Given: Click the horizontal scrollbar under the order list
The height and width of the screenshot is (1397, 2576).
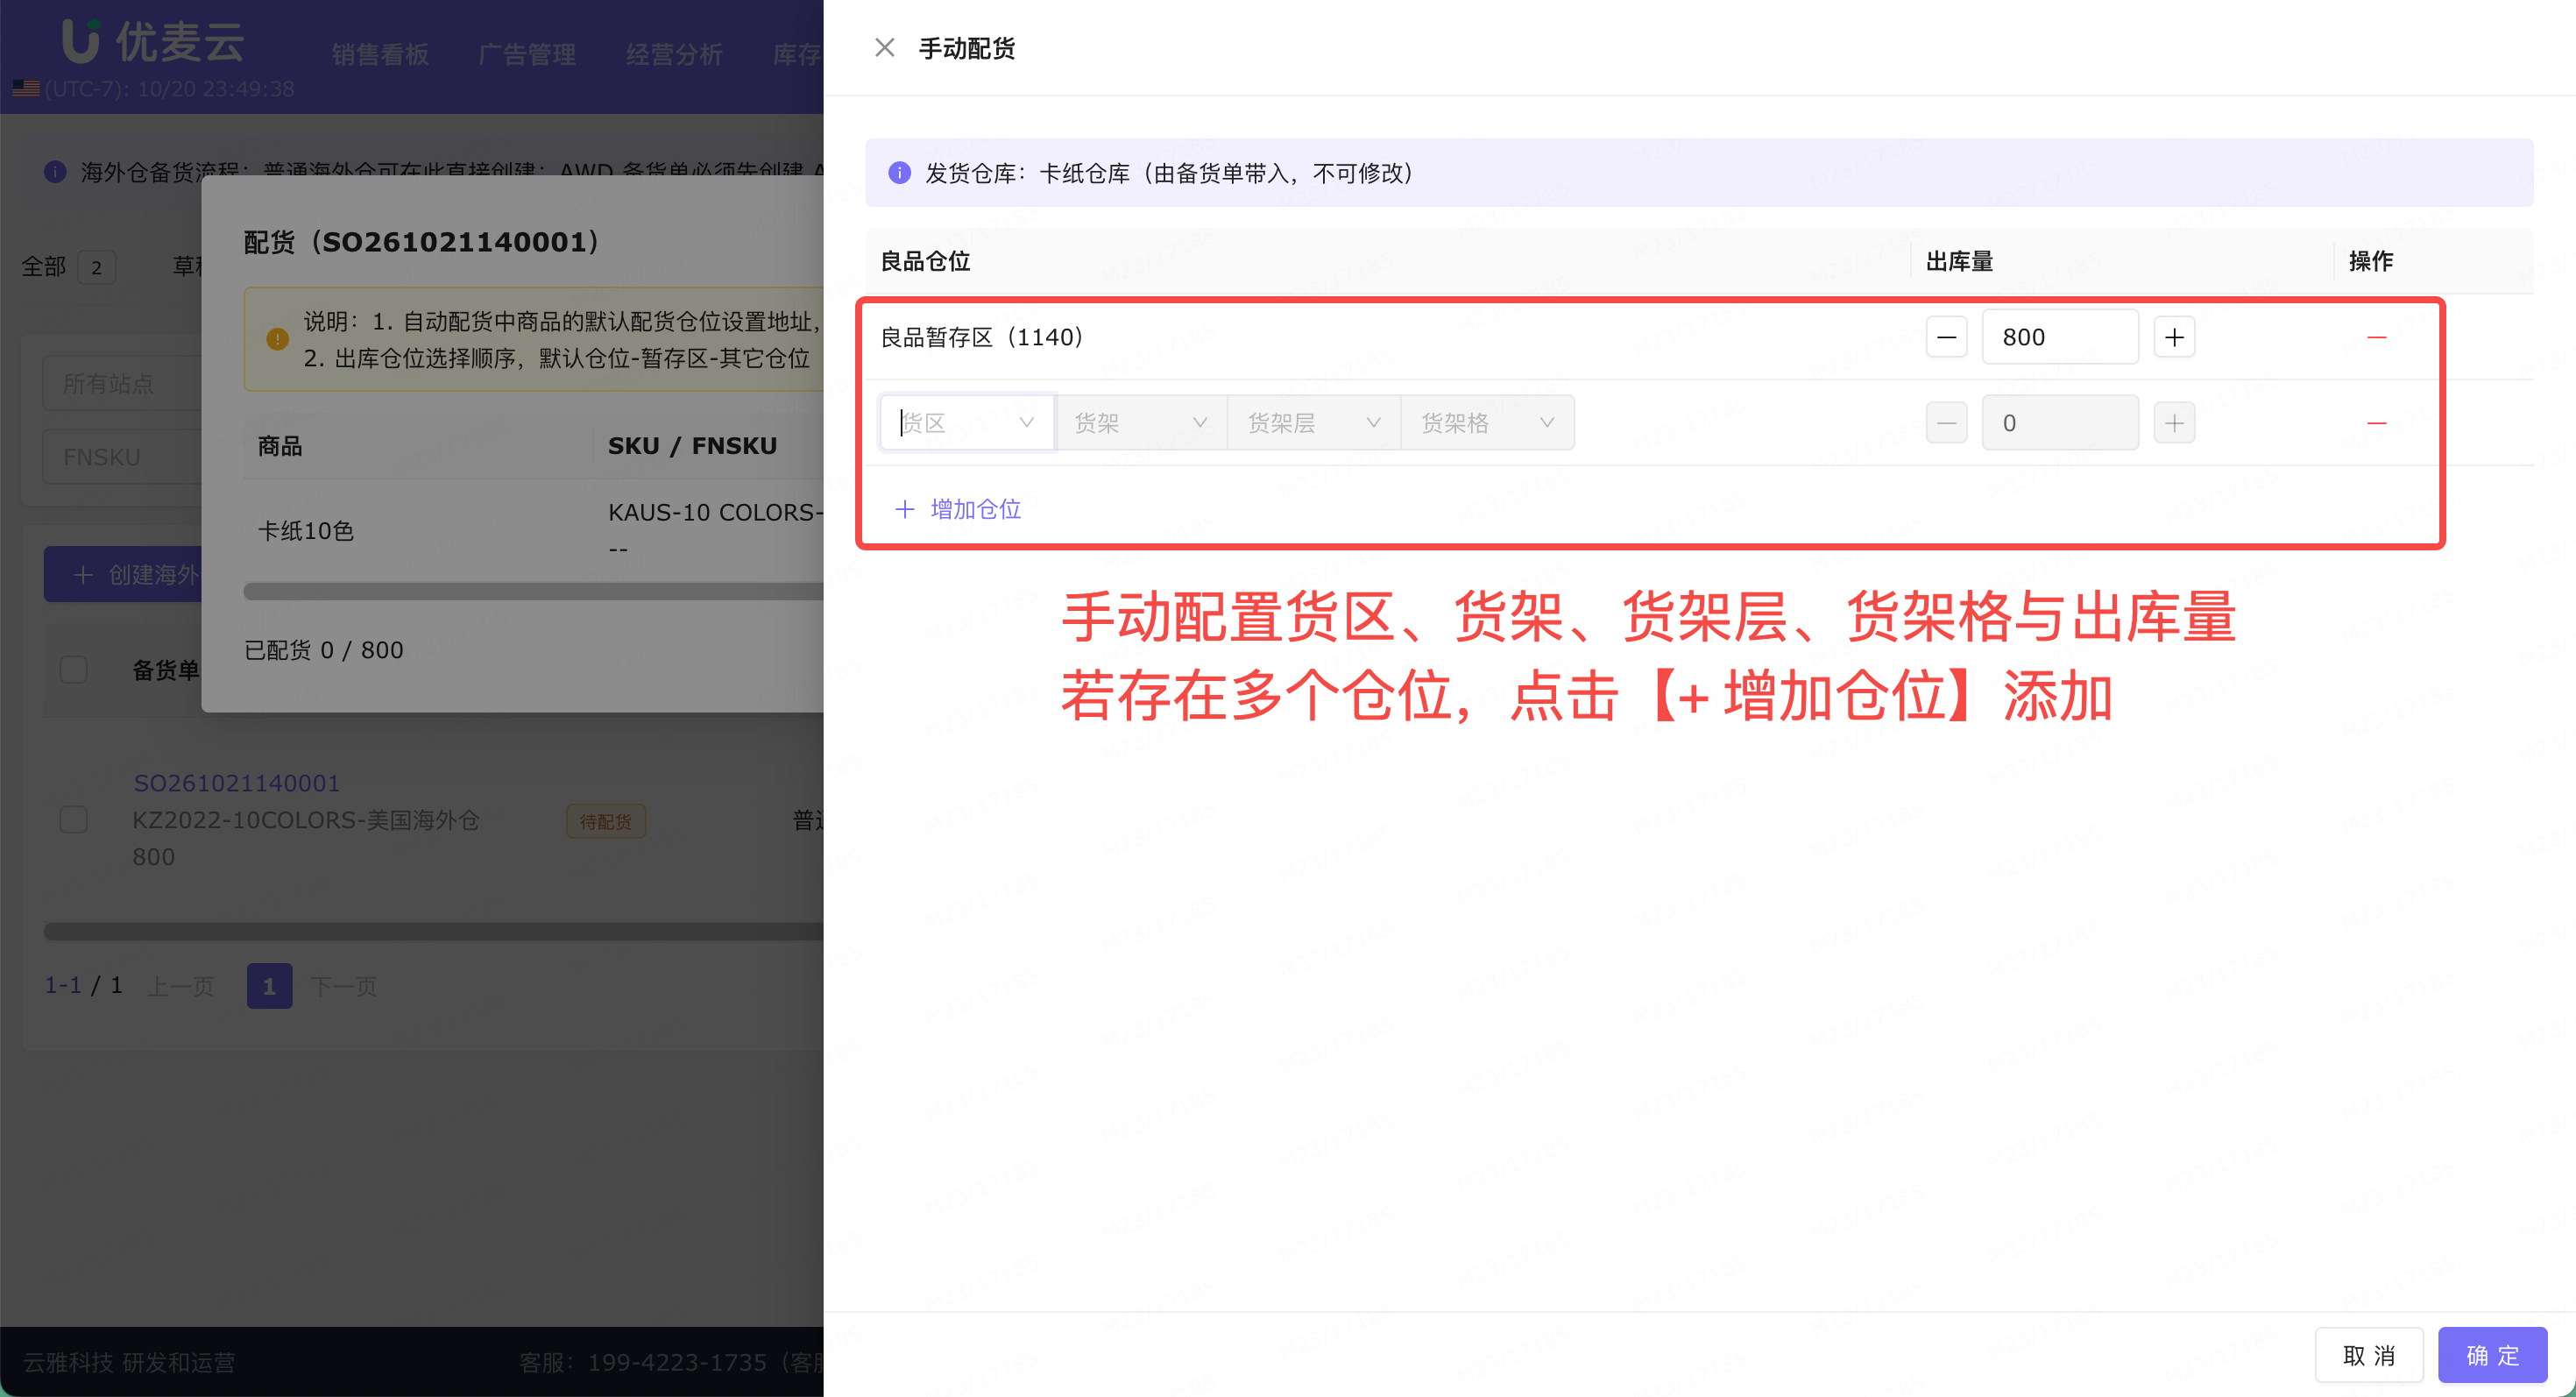Looking at the screenshot, I should 433,931.
